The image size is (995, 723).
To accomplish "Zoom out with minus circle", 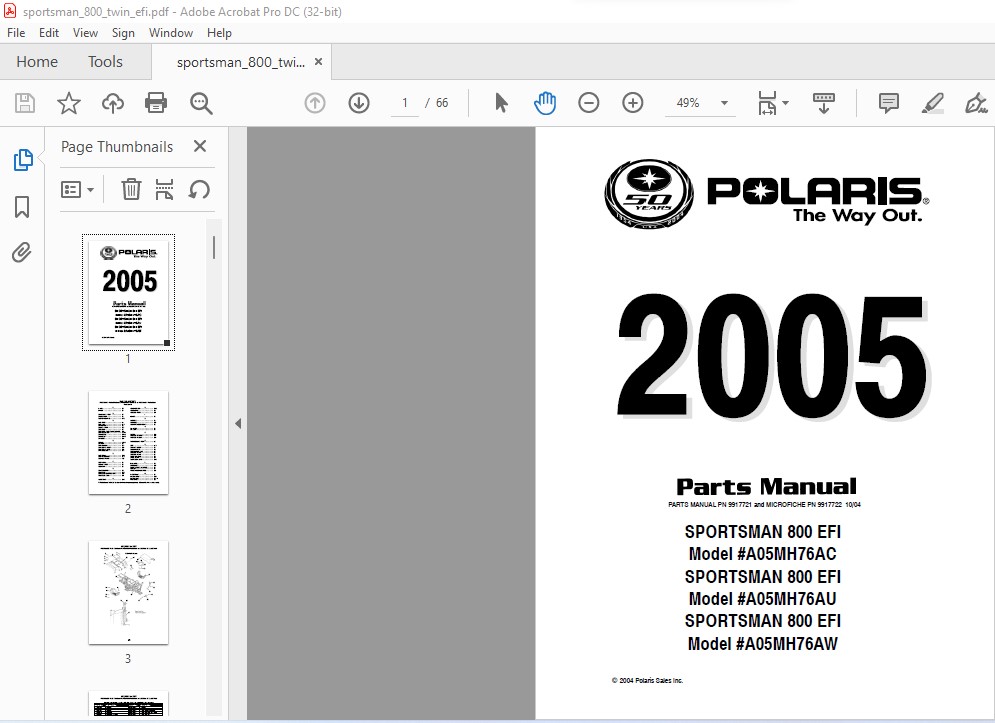I will [589, 103].
